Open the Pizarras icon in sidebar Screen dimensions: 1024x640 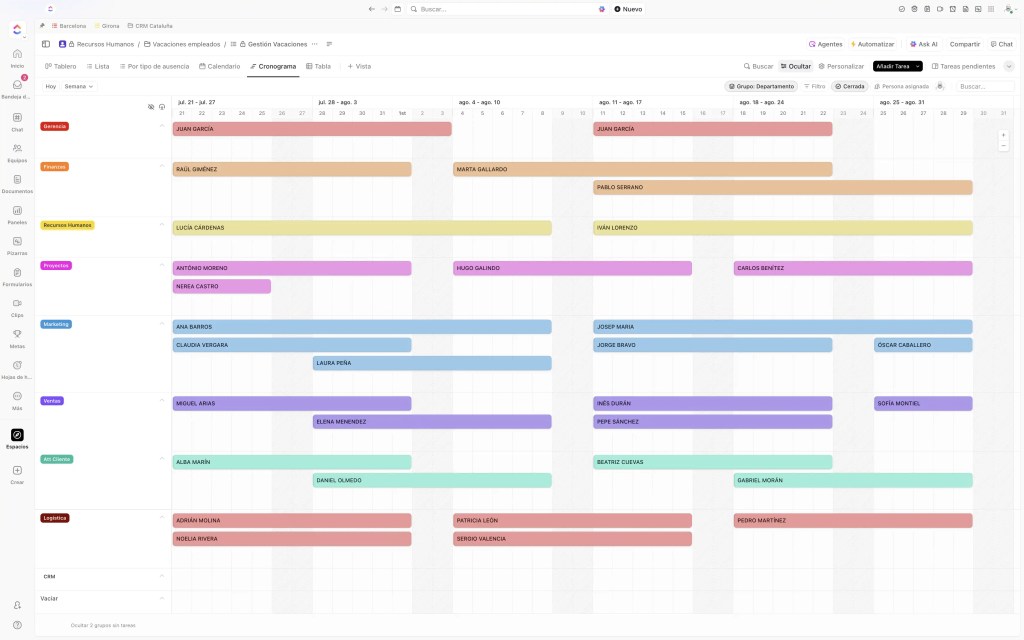pyautogui.click(x=17, y=242)
